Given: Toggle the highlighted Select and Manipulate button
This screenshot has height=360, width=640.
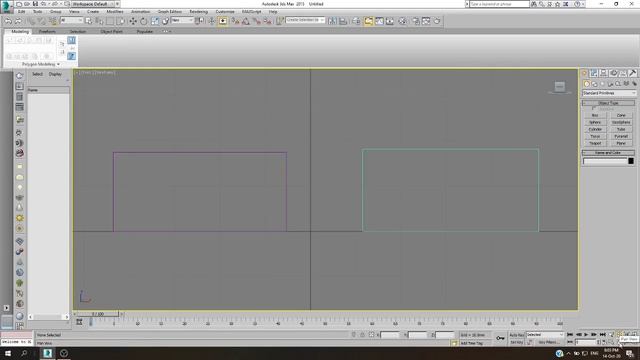Looking at the screenshot, I should (223, 21).
